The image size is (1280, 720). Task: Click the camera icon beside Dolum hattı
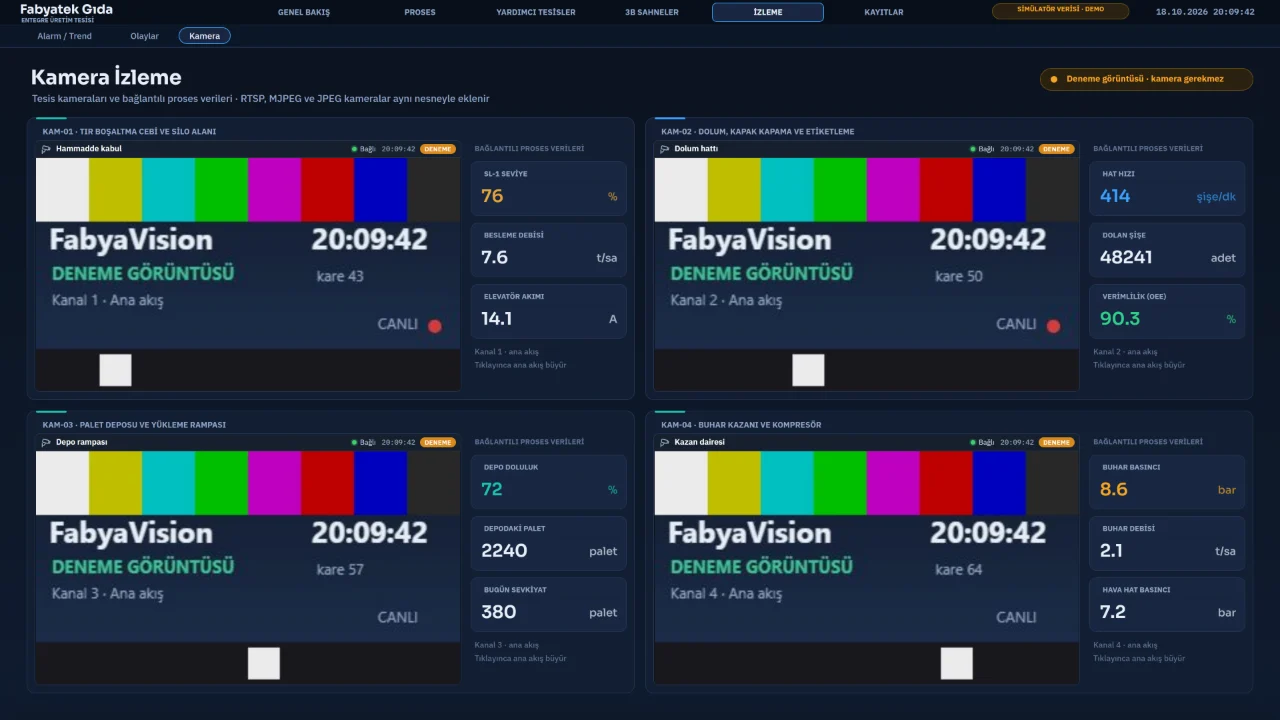(x=665, y=149)
